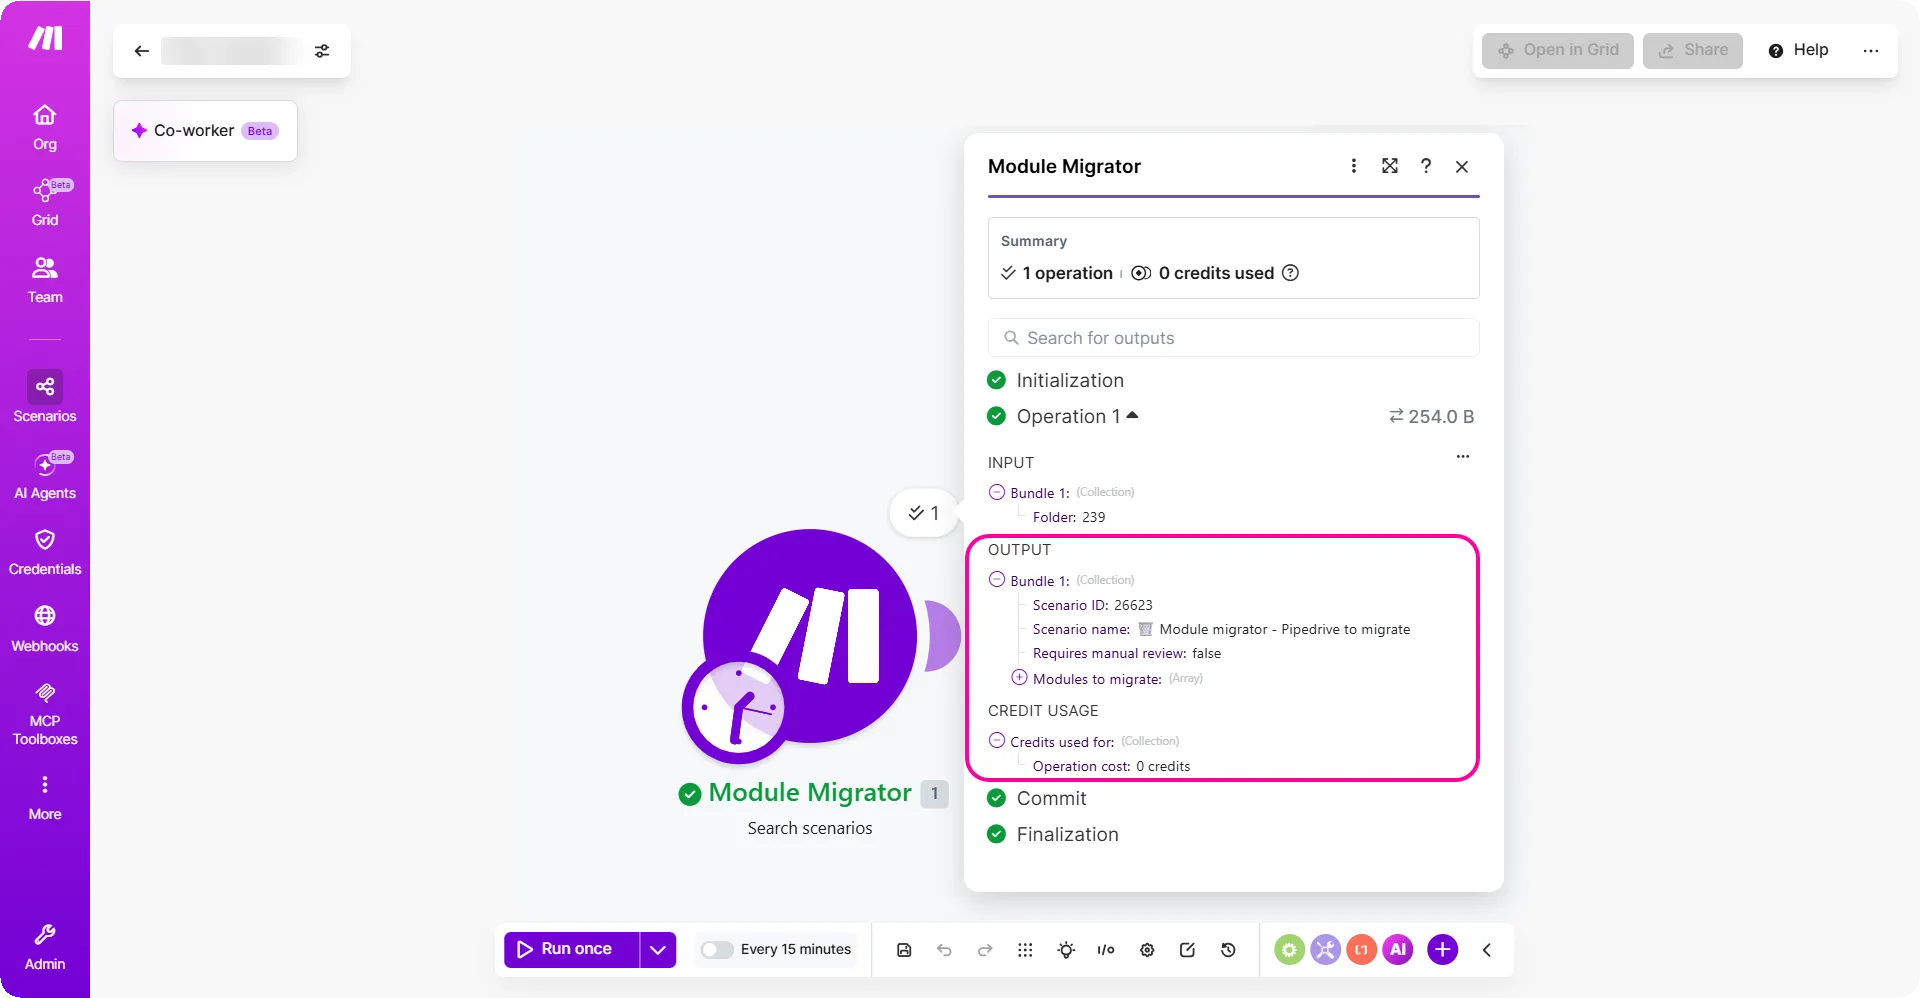
Task: Collapse Input Bundle 1 collection
Action: (x=996, y=492)
